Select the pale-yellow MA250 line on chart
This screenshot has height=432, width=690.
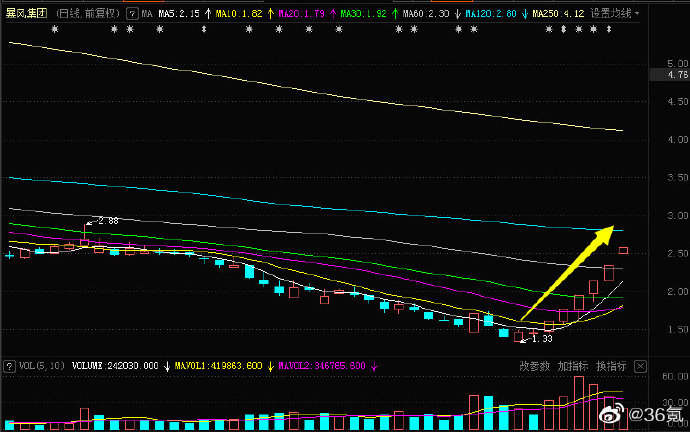point(316,93)
